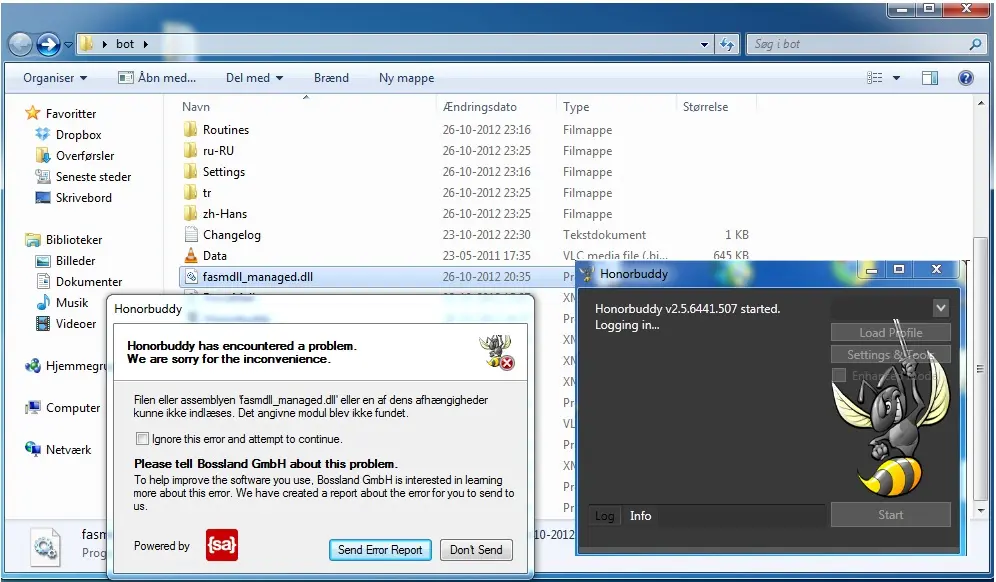Go back in Explorer navigation

20,44
